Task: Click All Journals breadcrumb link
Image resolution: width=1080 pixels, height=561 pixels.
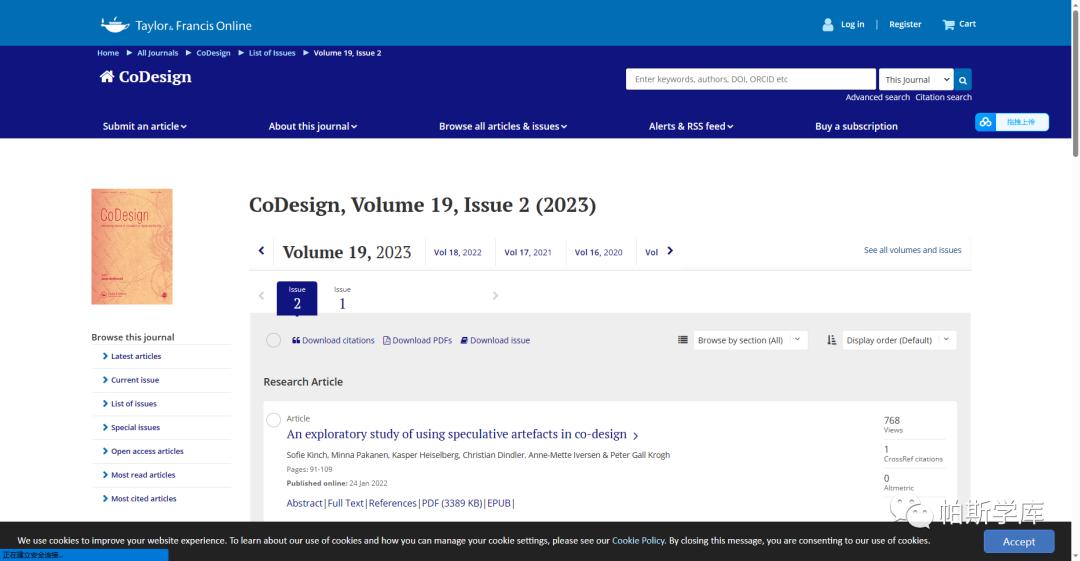Action: [158, 53]
